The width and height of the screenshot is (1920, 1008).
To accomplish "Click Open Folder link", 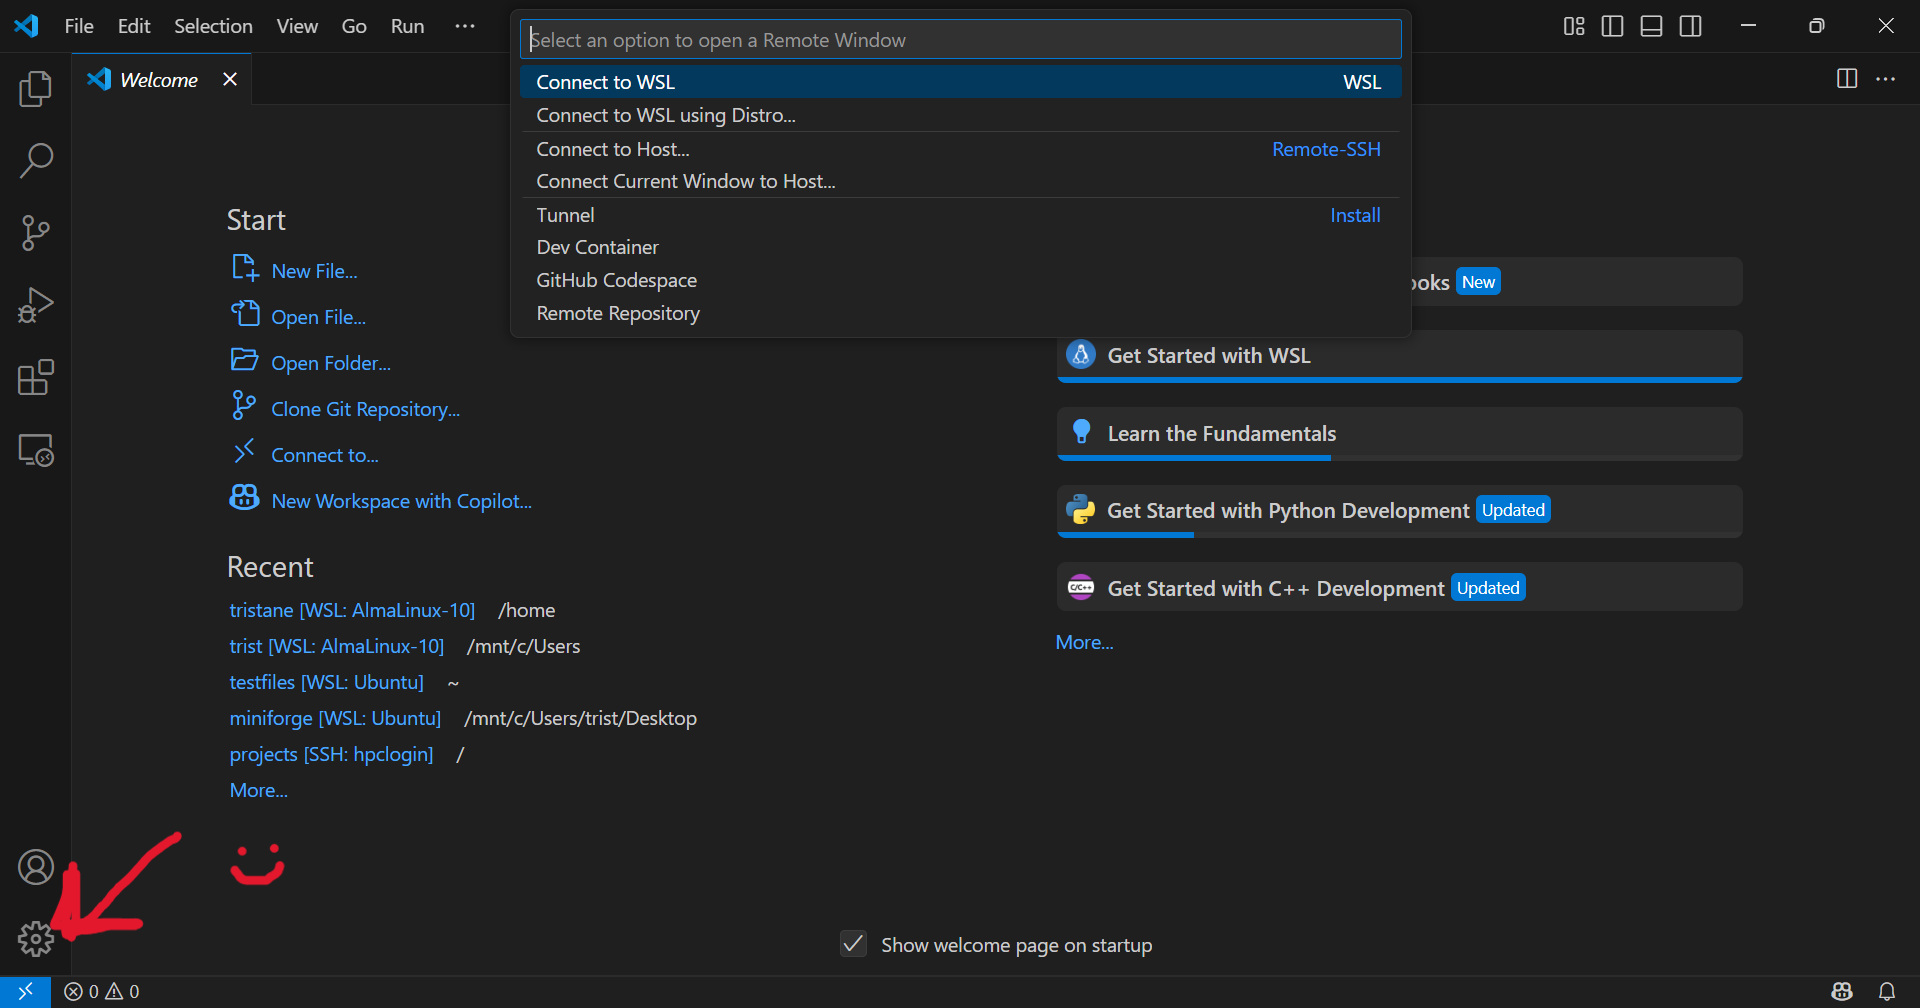I will click(331, 363).
